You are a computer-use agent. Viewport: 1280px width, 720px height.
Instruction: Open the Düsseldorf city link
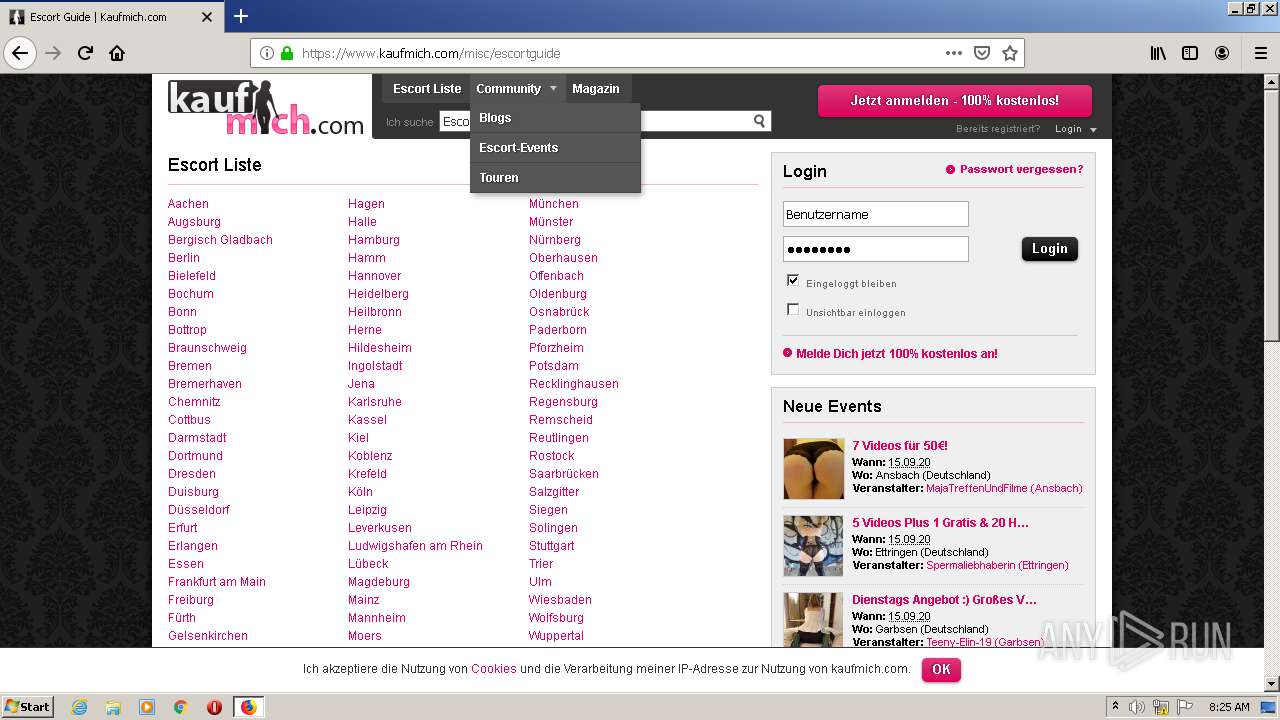(199, 509)
